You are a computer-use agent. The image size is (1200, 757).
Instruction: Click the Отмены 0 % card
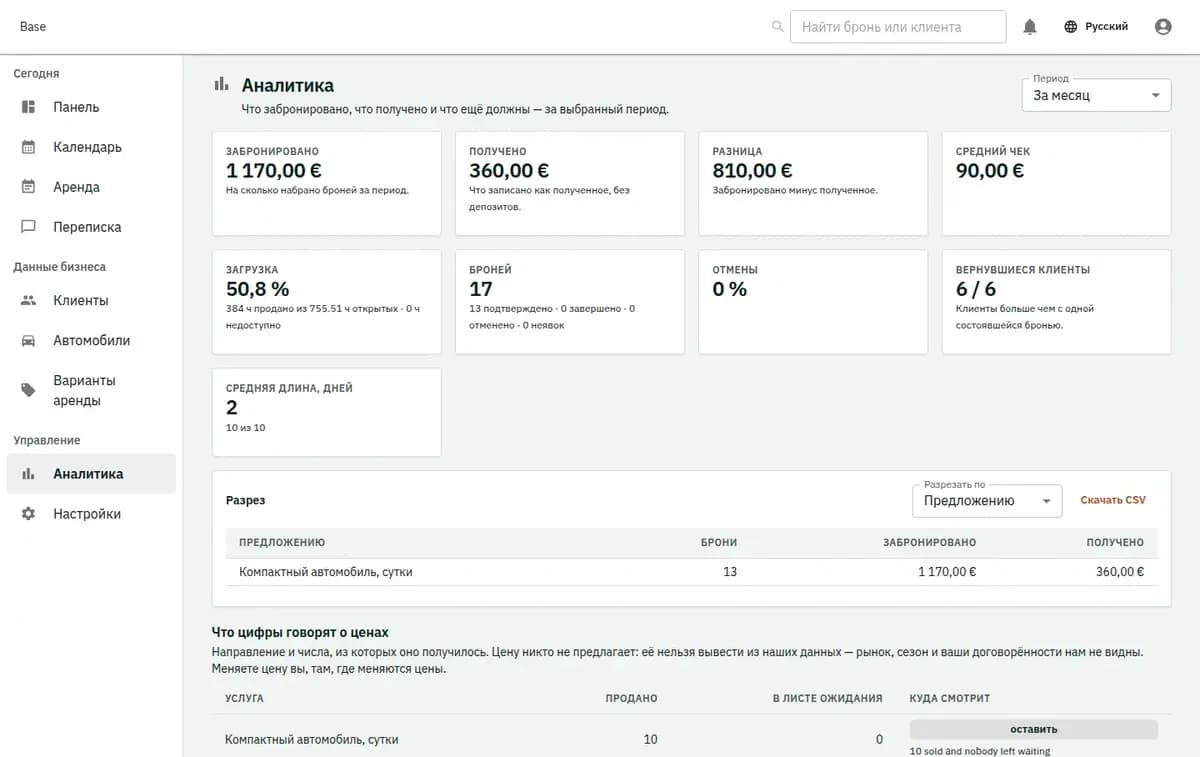tap(813, 302)
